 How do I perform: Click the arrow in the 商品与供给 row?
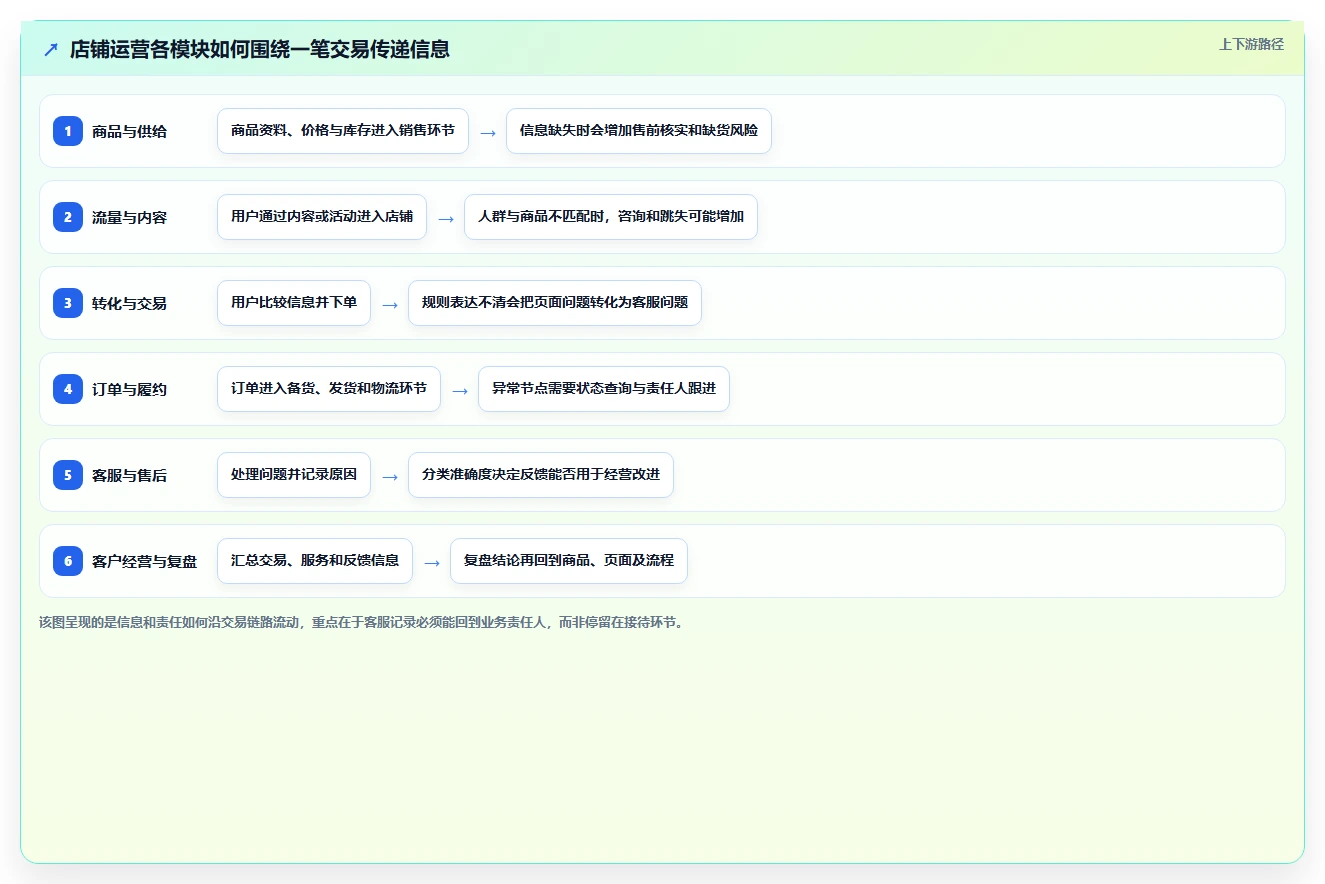coord(488,132)
